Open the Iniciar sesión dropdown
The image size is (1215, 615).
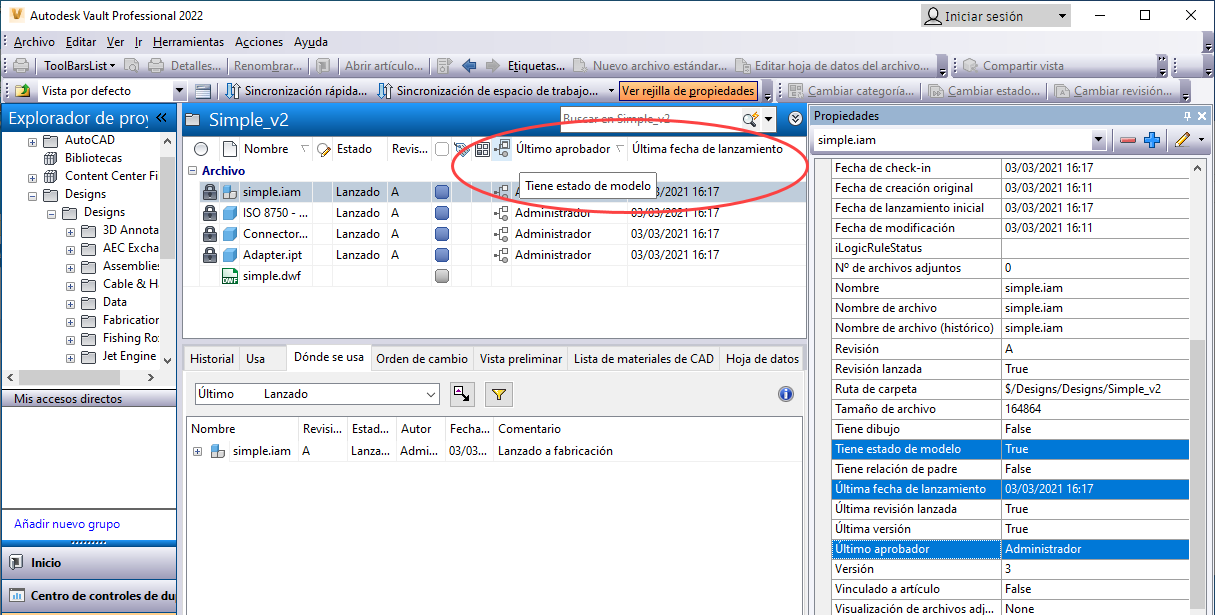[1061, 16]
